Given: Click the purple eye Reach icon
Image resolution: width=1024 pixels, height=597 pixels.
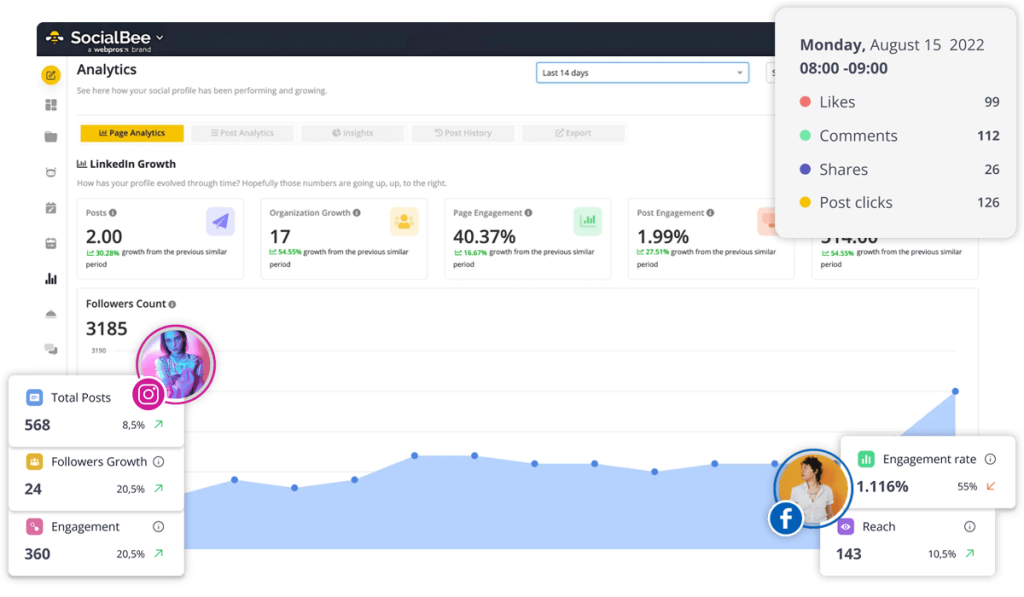Looking at the screenshot, I should point(846,526).
